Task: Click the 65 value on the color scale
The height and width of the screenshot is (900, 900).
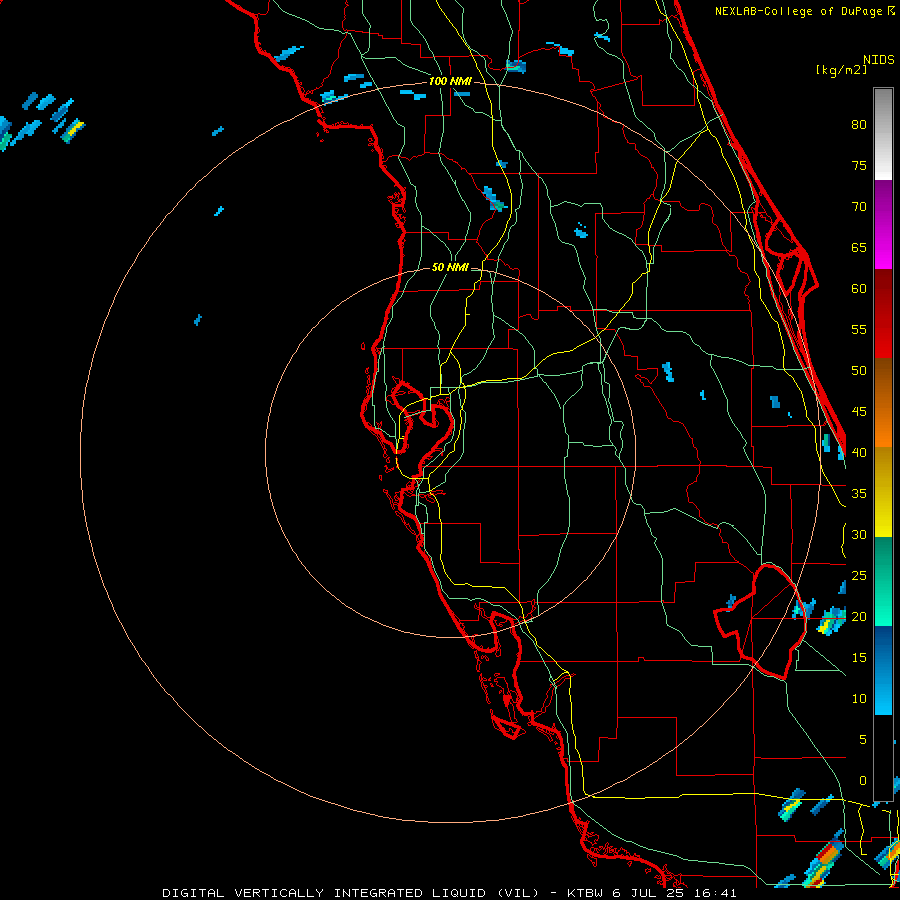Action: 859,247
